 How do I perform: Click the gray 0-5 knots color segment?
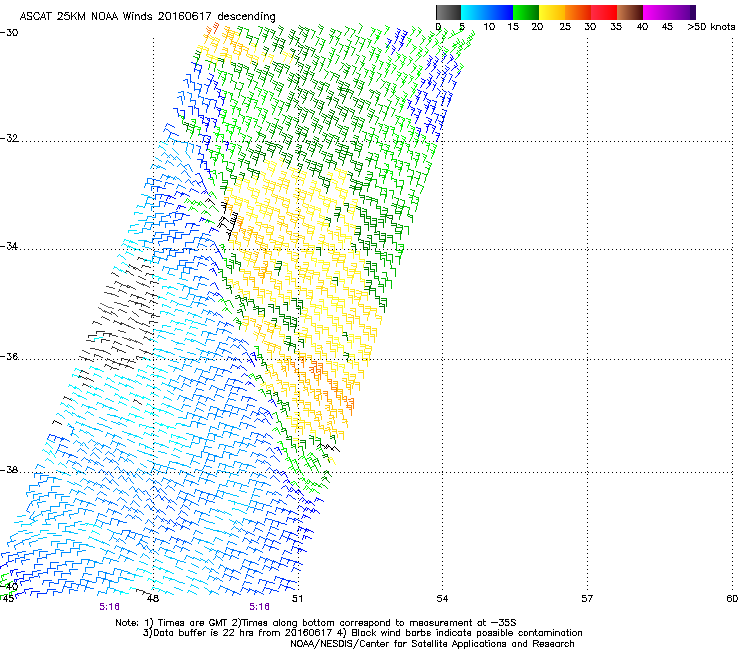[448, 12]
